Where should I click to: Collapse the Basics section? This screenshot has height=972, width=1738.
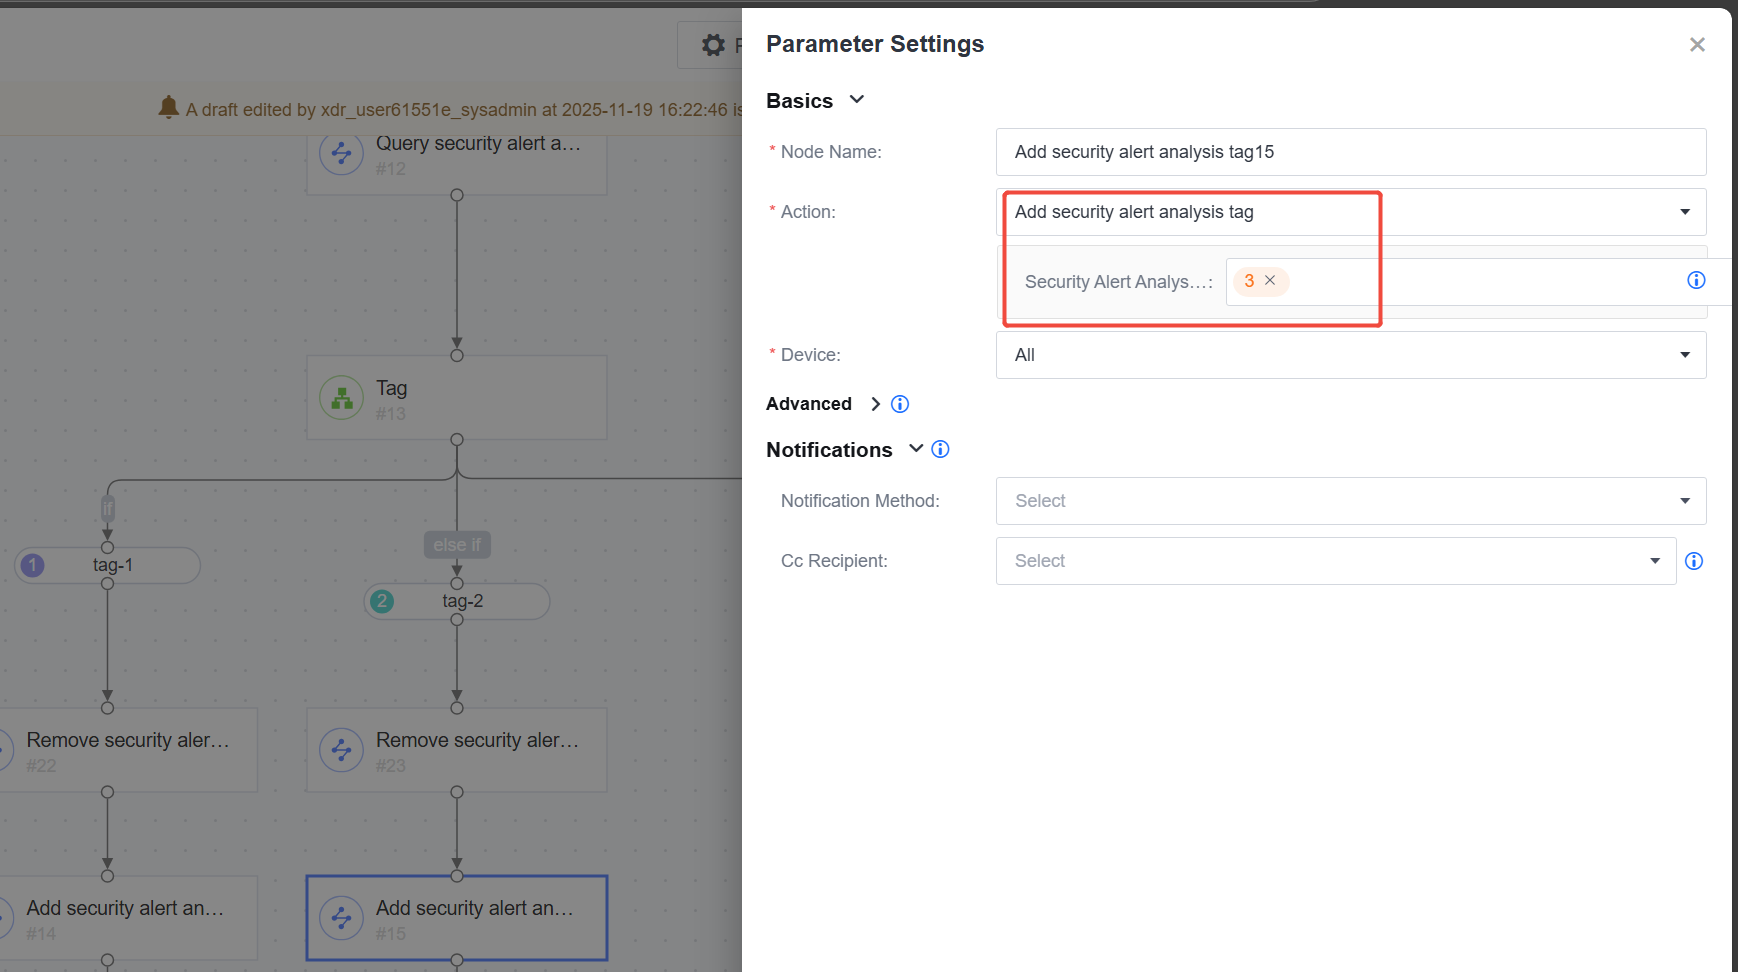click(857, 100)
